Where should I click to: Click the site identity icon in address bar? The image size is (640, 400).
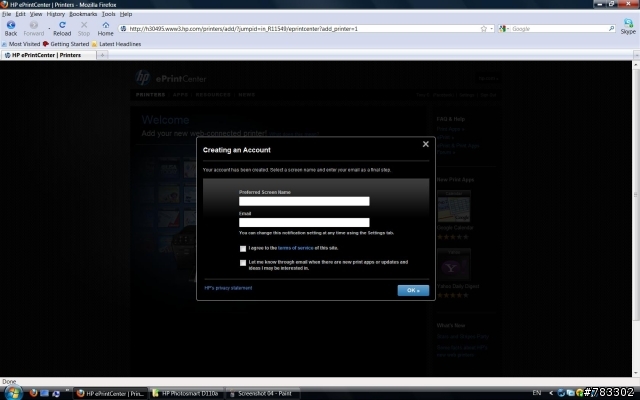pyautogui.click(x=123, y=29)
